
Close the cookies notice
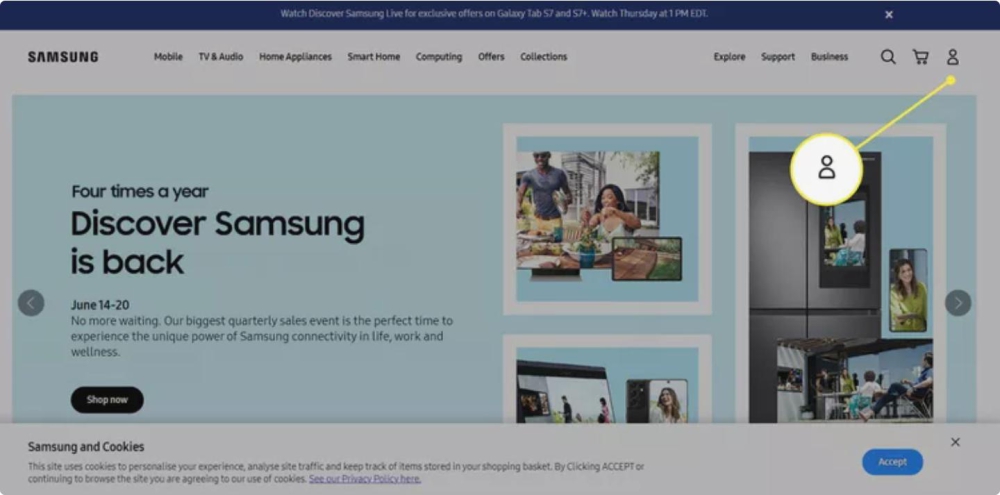pos(955,442)
